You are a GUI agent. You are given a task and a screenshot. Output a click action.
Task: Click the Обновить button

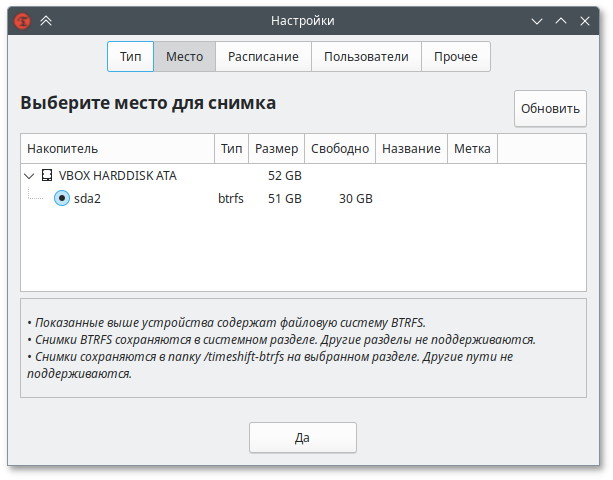[x=550, y=109]
